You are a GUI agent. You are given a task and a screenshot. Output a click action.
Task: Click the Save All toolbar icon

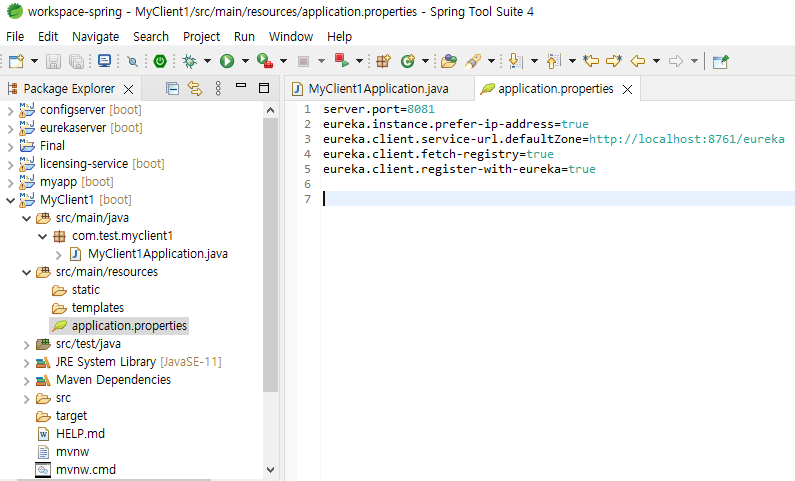[x=76, y=61]
